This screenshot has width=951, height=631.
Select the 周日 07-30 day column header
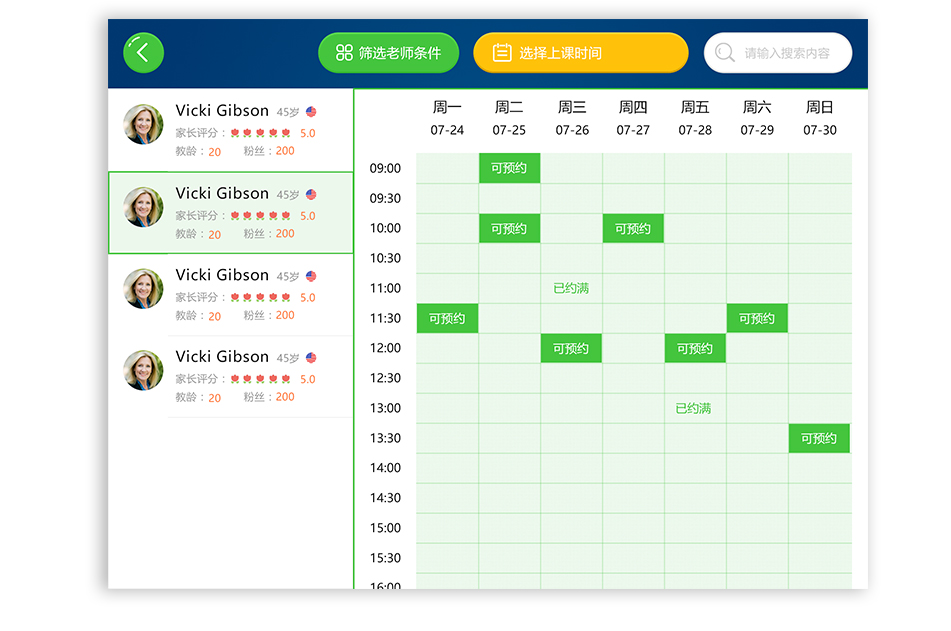click(819, 118)
